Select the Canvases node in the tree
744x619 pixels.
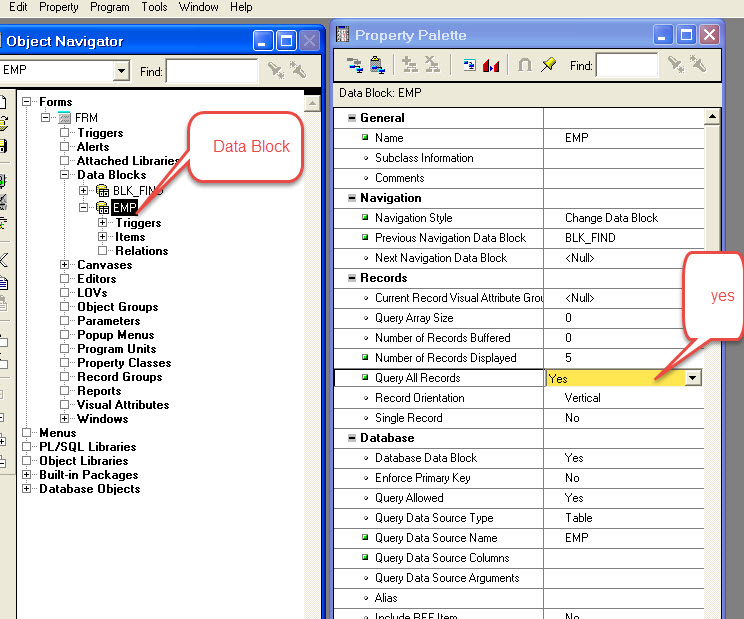coord(104,265)
